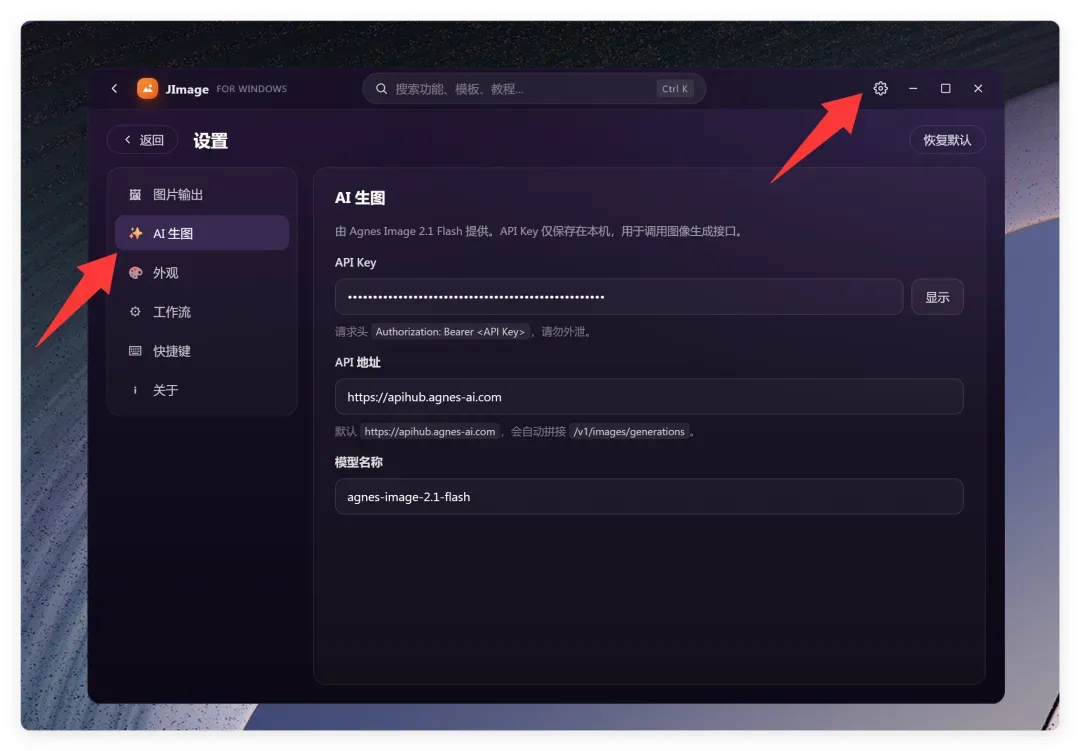Focus the API Key password field
This screenshot has width=1080, height=751.
(x=619, y=297)
